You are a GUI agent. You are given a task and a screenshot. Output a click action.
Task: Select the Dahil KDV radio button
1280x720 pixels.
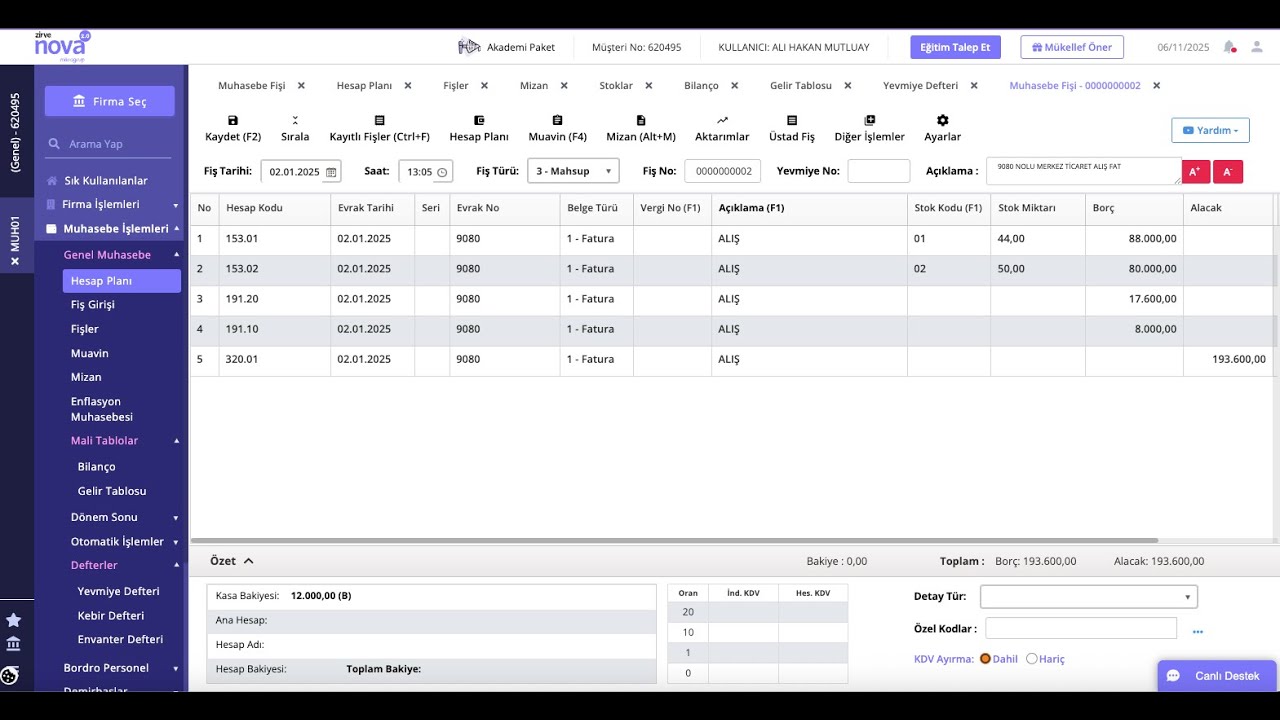[985, 659]
